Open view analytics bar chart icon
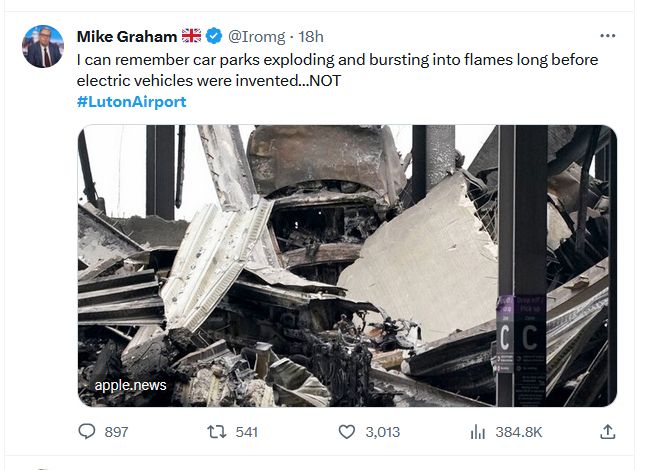Image resolution: width=662 pixels, height=470 pixels. (x=478, y=432)
